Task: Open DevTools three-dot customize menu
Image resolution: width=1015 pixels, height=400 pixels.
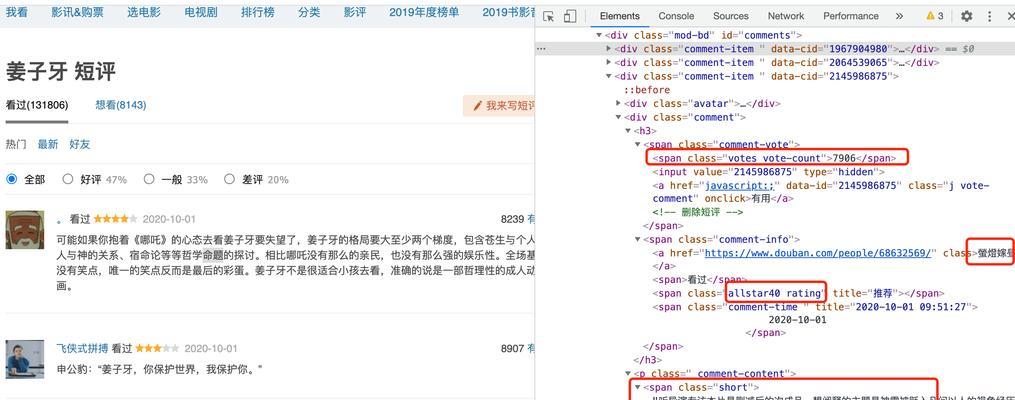Action: pyautogui.click(x=990, y=16)
